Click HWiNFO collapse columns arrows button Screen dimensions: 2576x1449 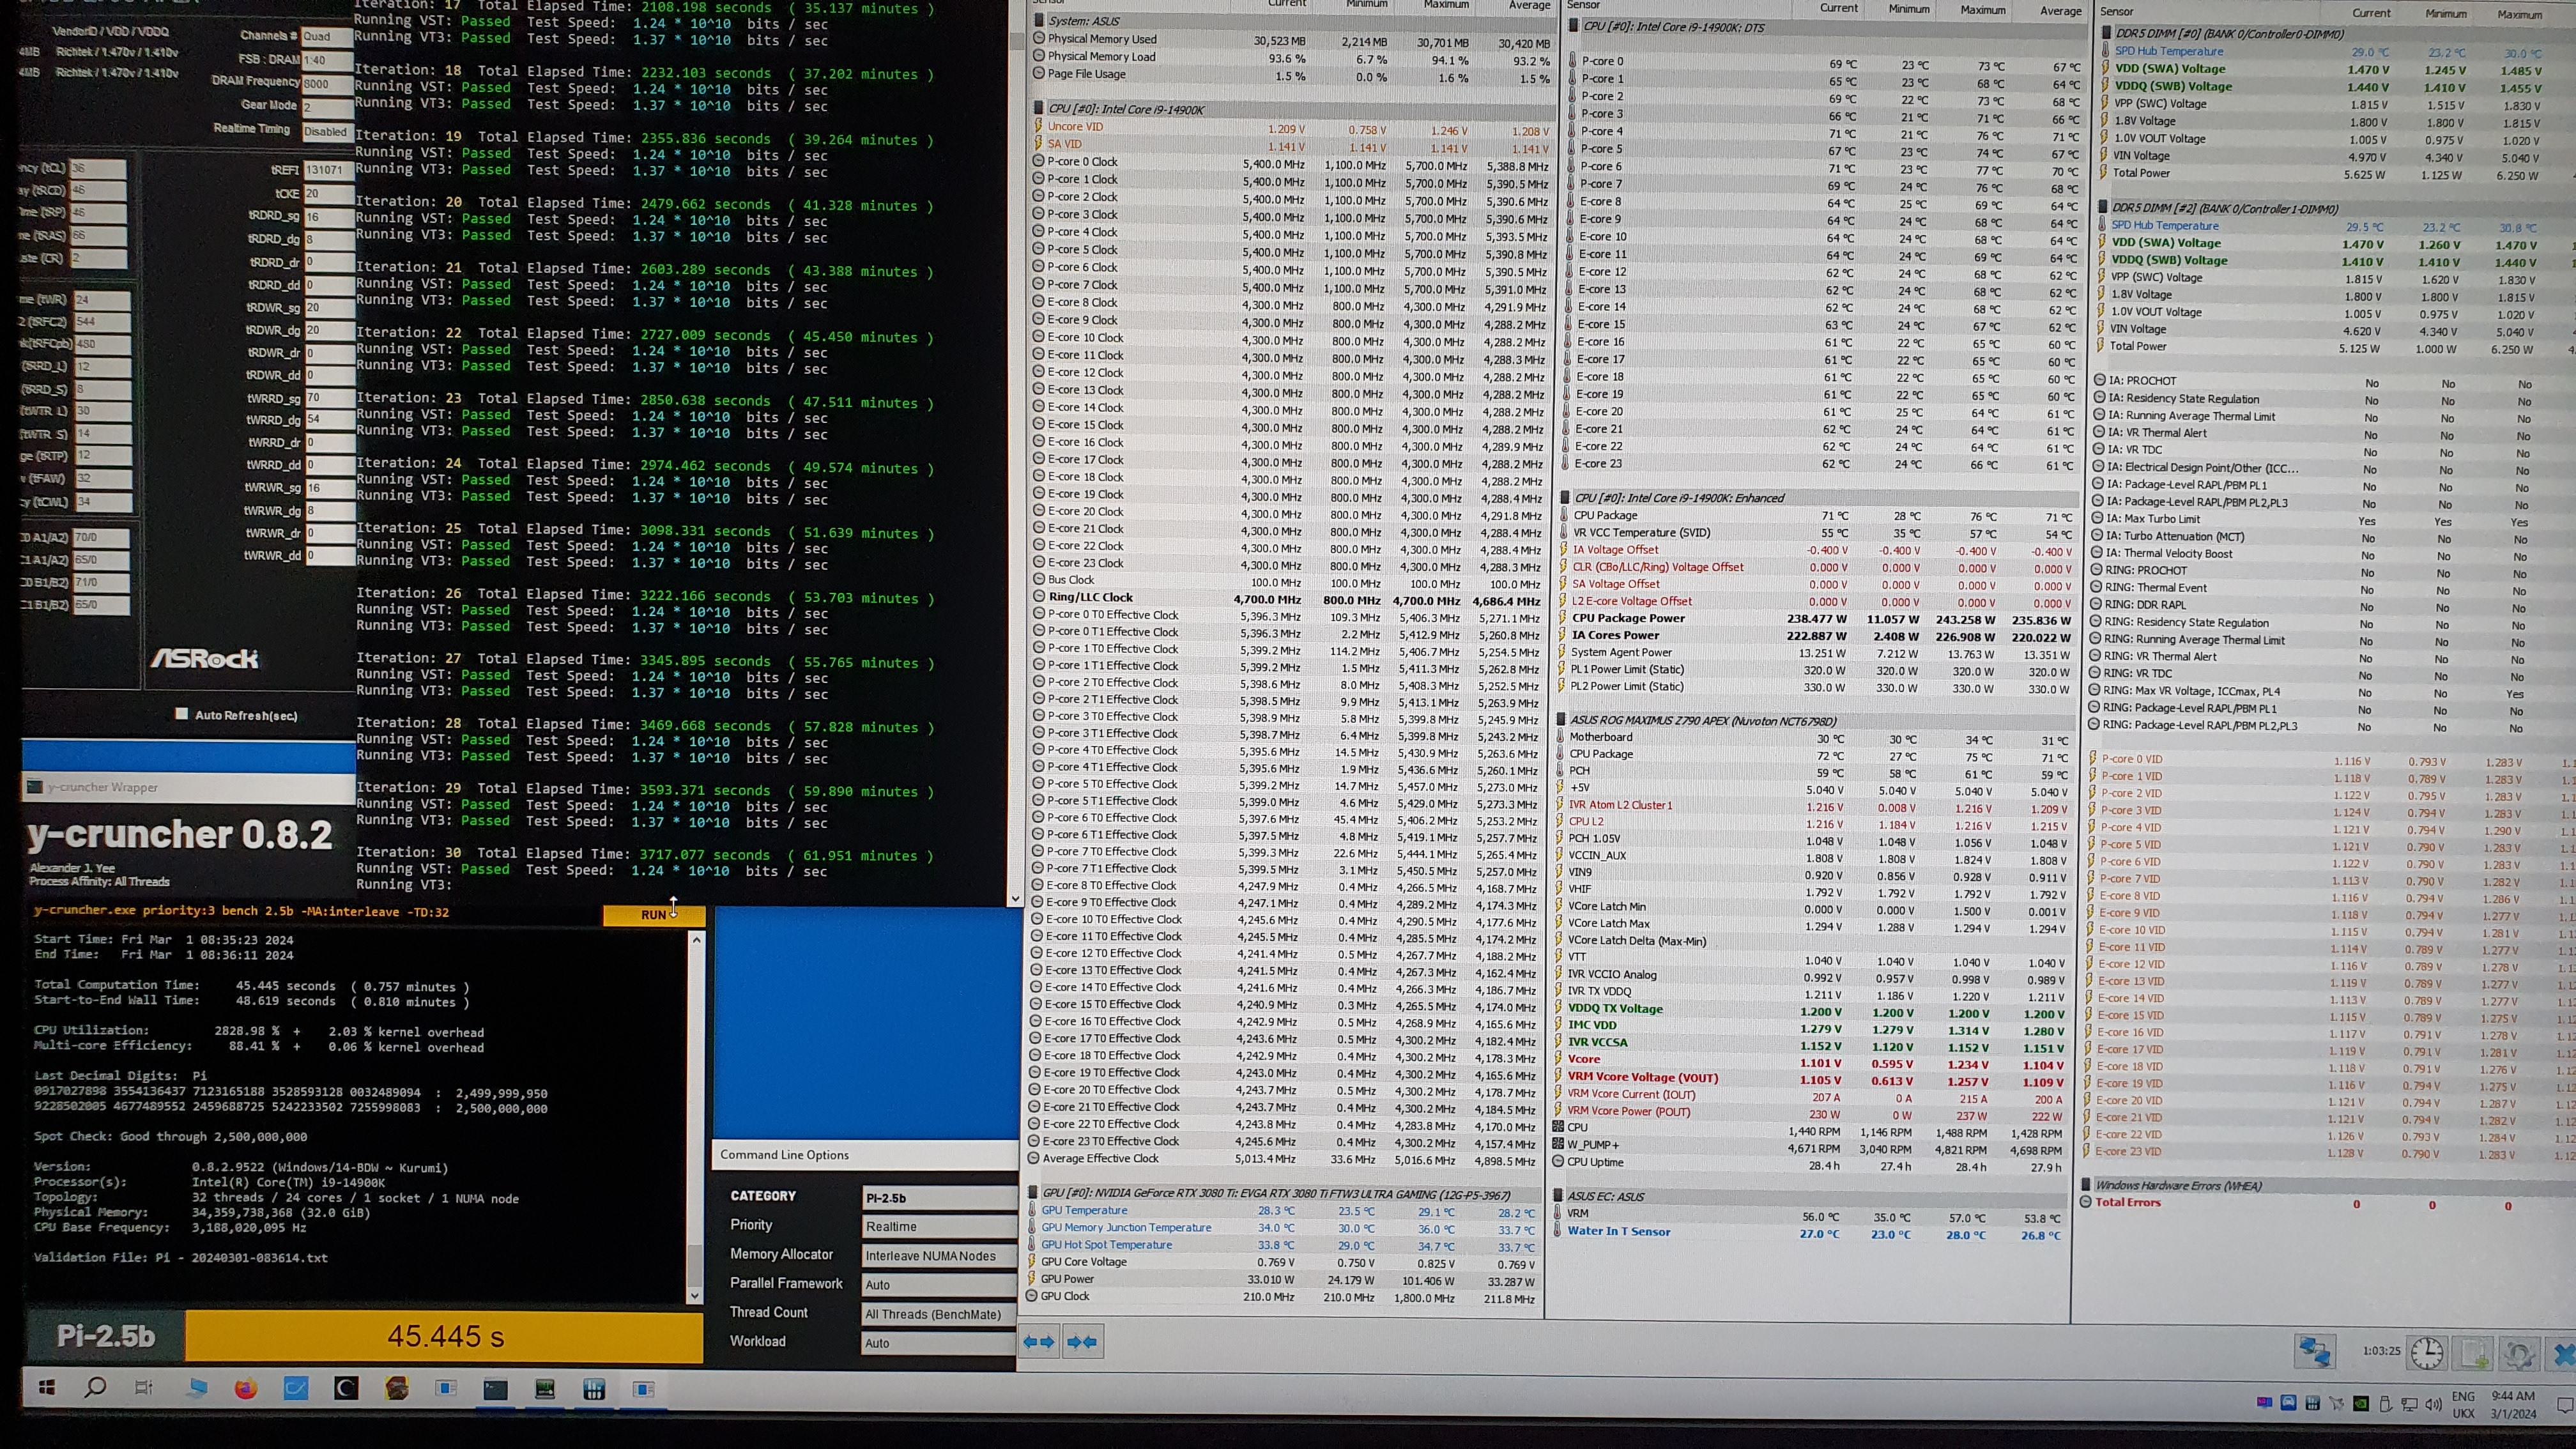pos(1082,1342)
